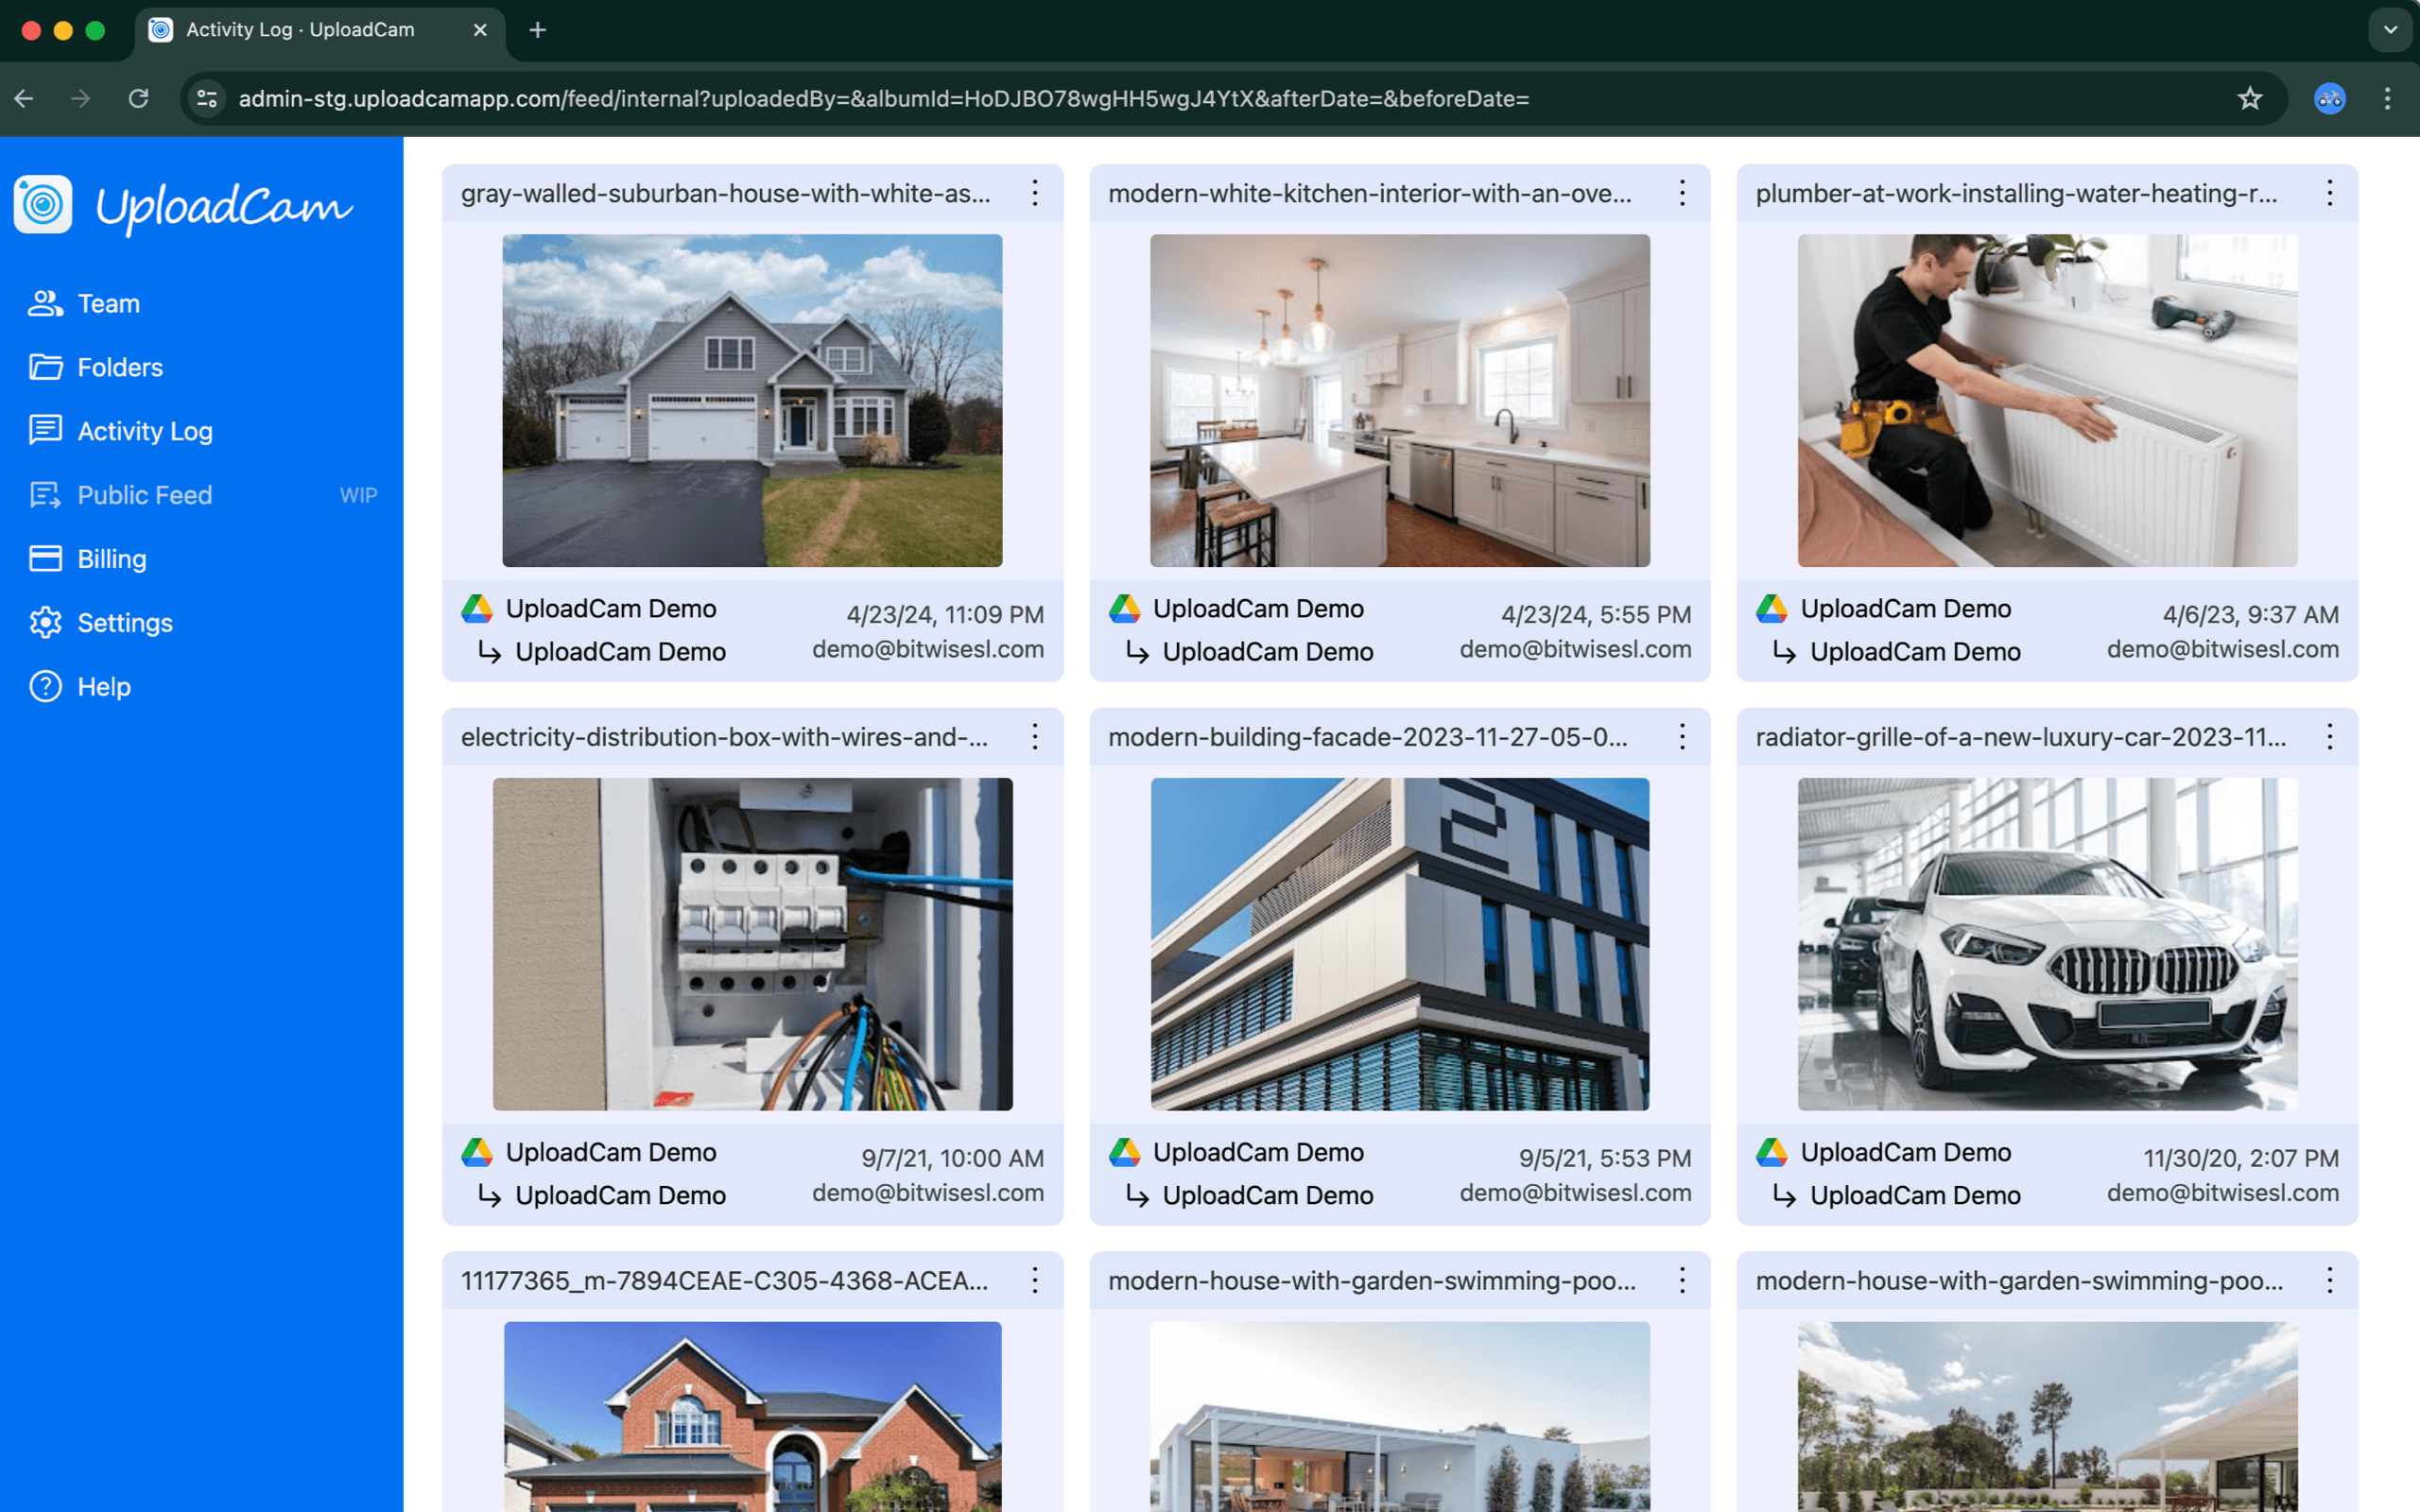2420x1512 pixels.
Task: Click the UploadCam logo icon in sidebar
Action: click(x=43, y=205)
